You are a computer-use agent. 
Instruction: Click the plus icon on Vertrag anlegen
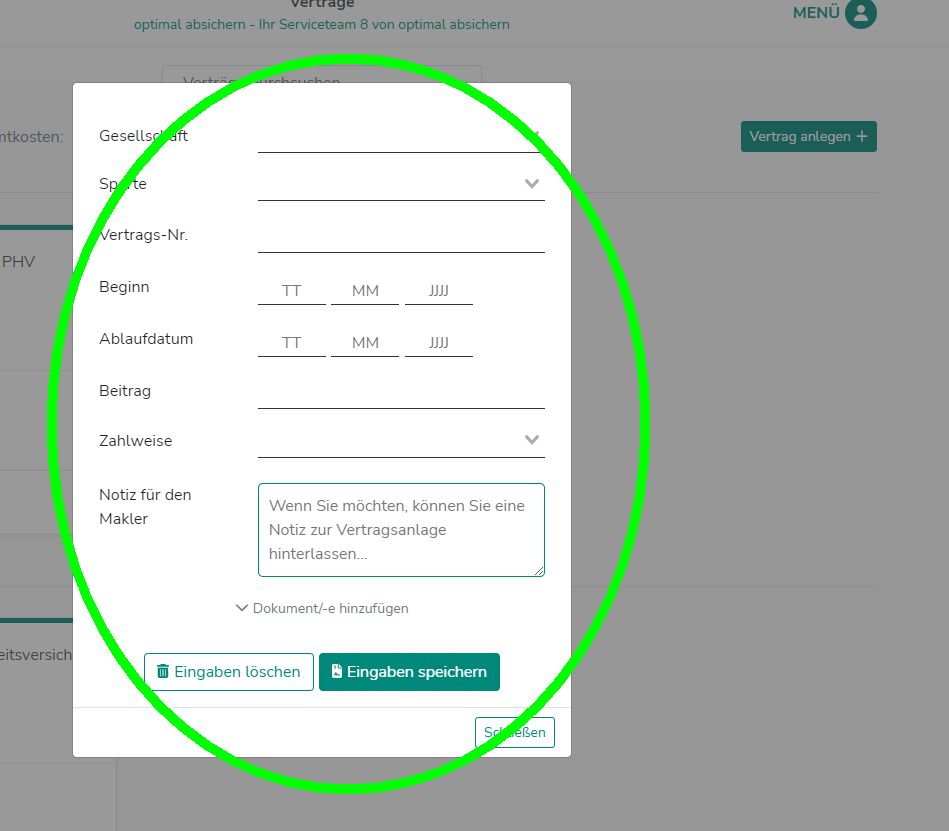862,136
